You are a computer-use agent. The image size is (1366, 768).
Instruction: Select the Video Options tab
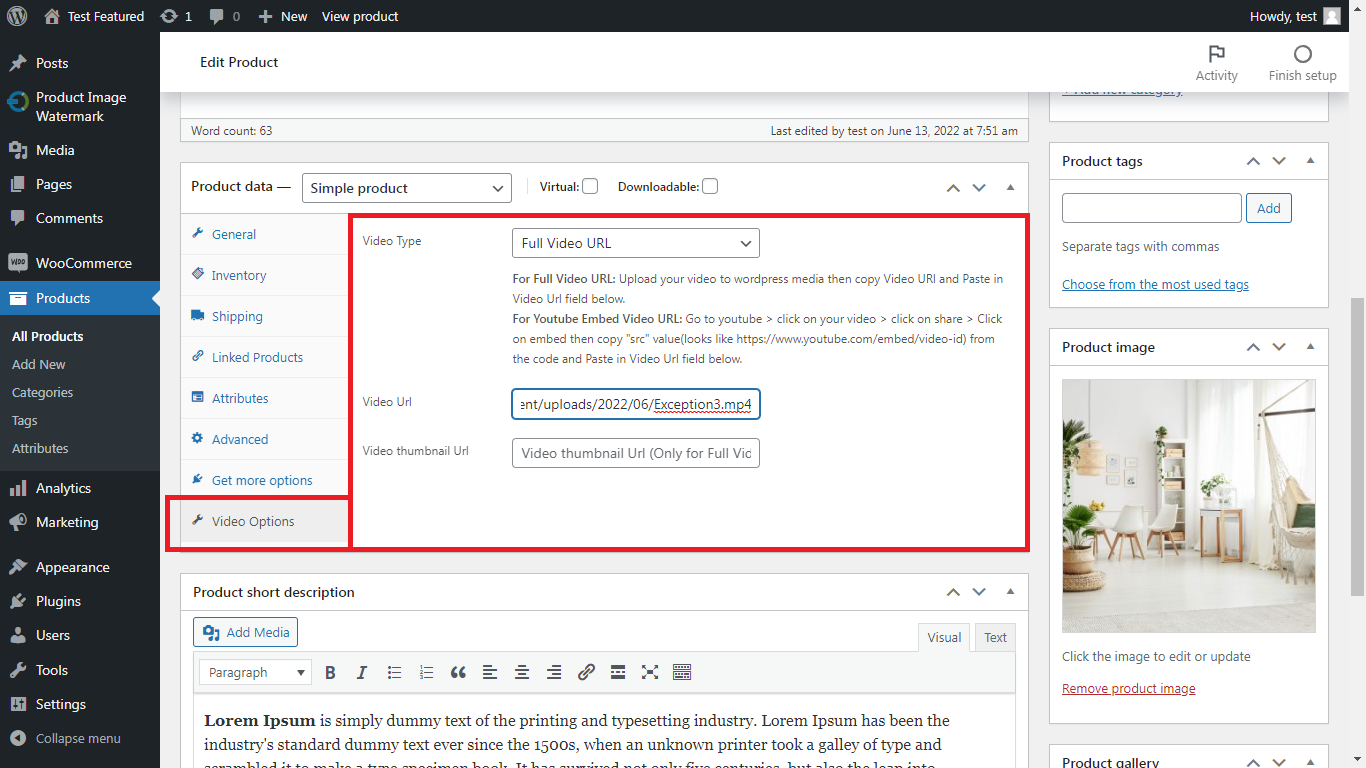264,521
